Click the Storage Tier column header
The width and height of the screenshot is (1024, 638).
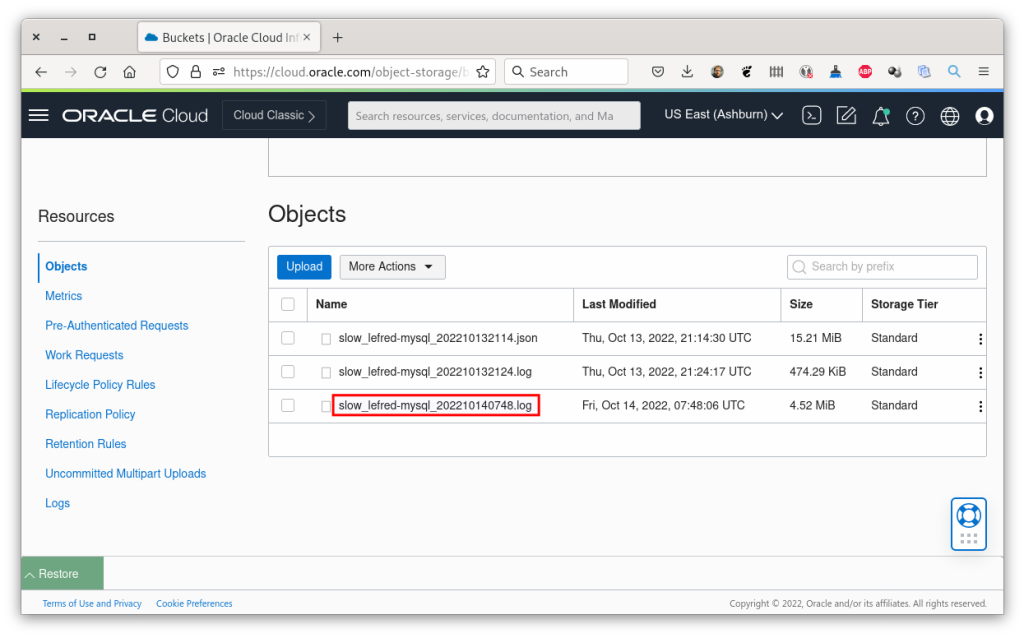(904, 304)
